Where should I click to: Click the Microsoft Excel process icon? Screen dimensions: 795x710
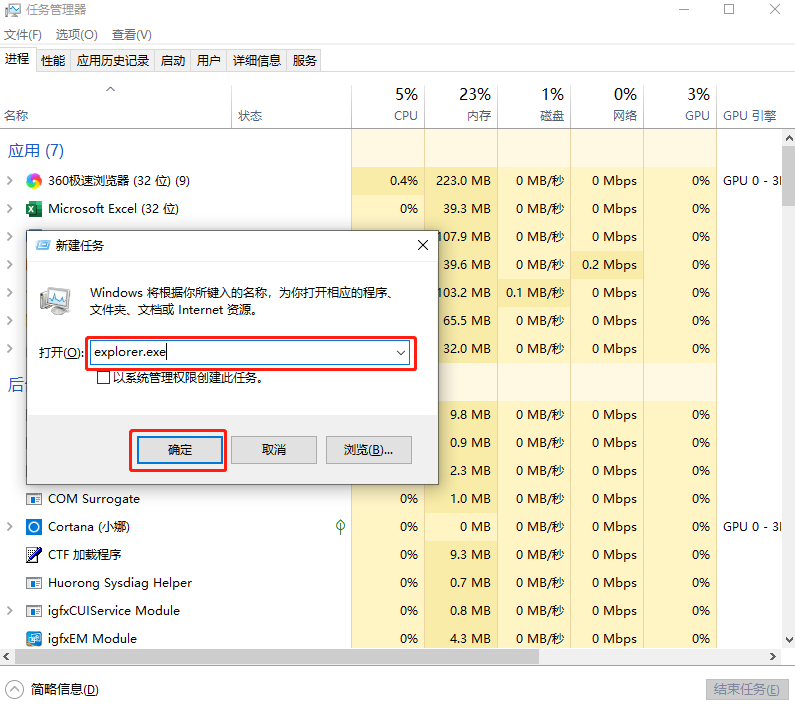pyautogui.click(x=33, y=209)
